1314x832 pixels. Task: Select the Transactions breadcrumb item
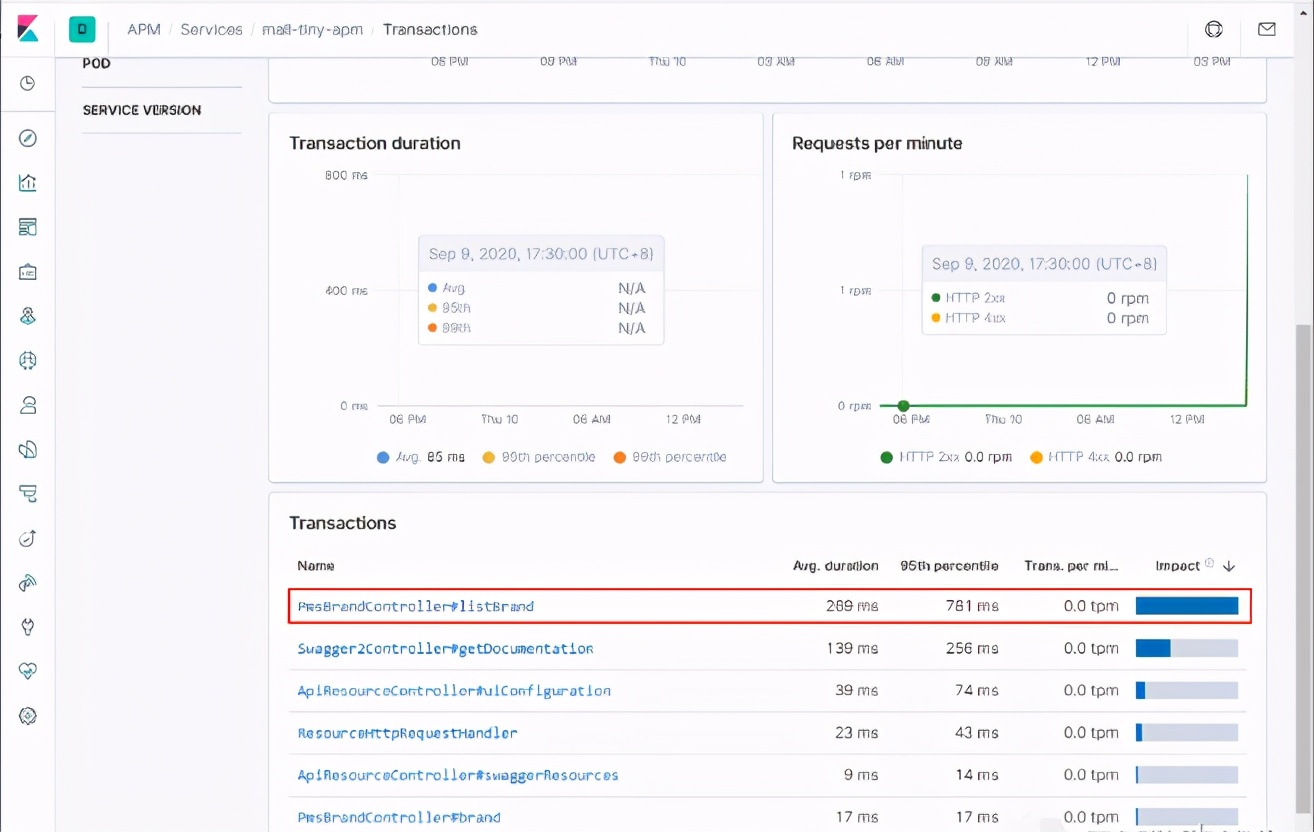point(430,30)
